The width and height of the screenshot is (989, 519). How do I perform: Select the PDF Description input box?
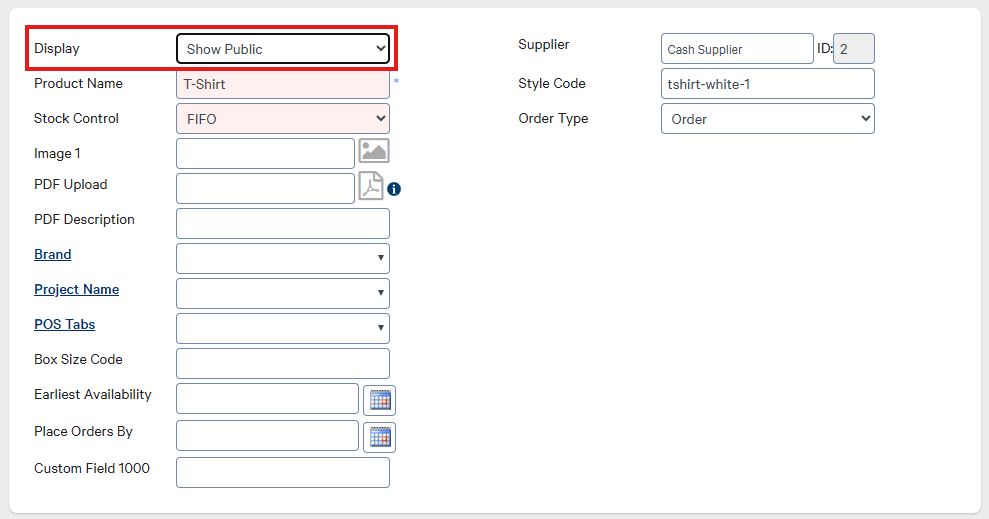(x=283, y=223)
